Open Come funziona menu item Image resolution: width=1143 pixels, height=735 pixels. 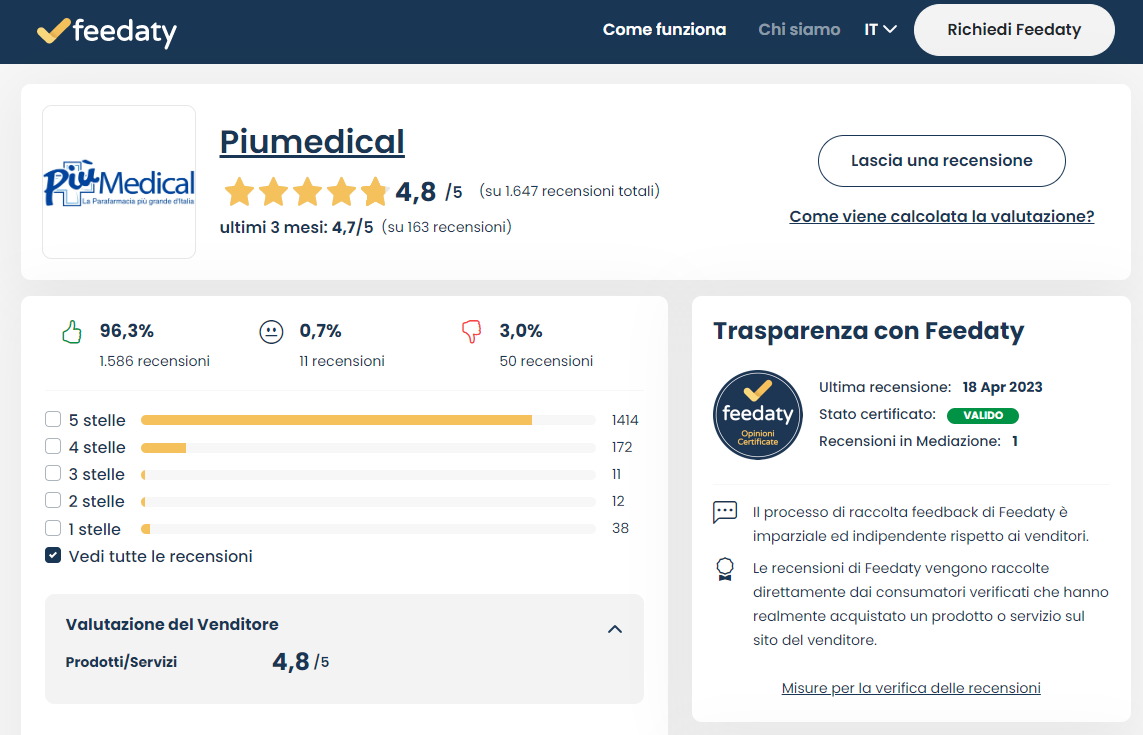(x=664, y=30)
